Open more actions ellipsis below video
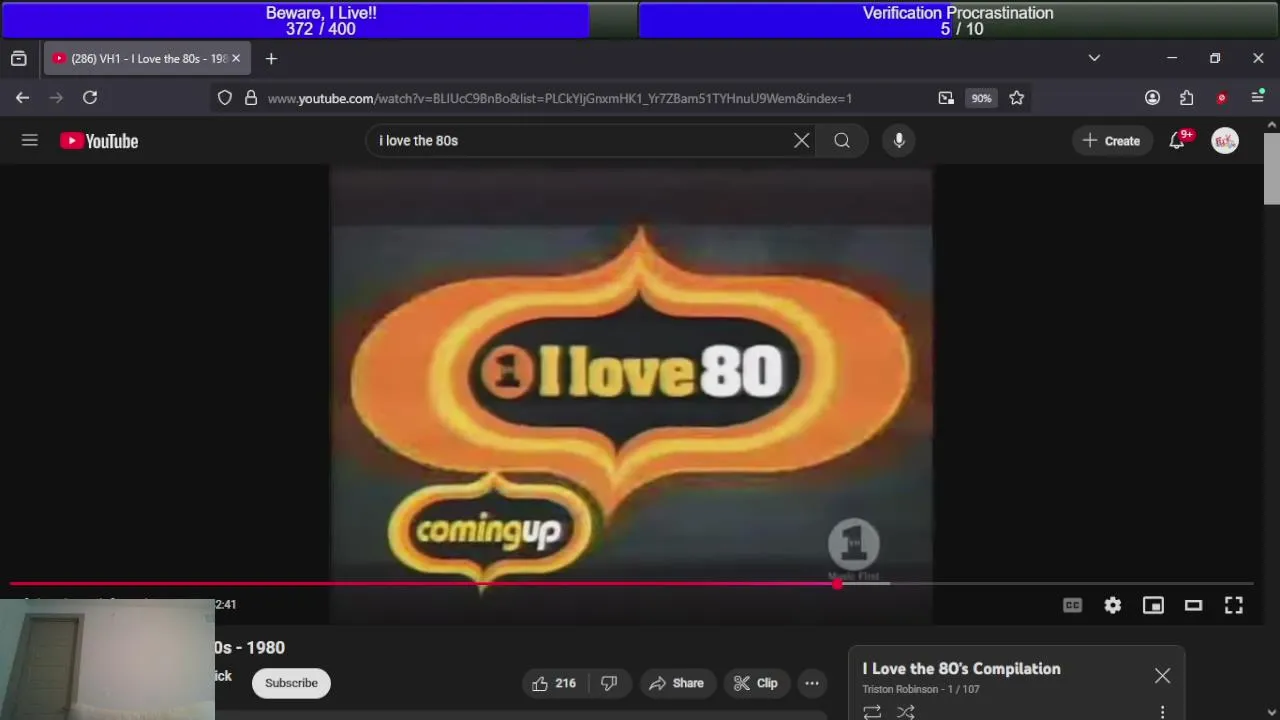This screenshot has height=720, width=1280. pyautogui.click(x=812, y=683)
